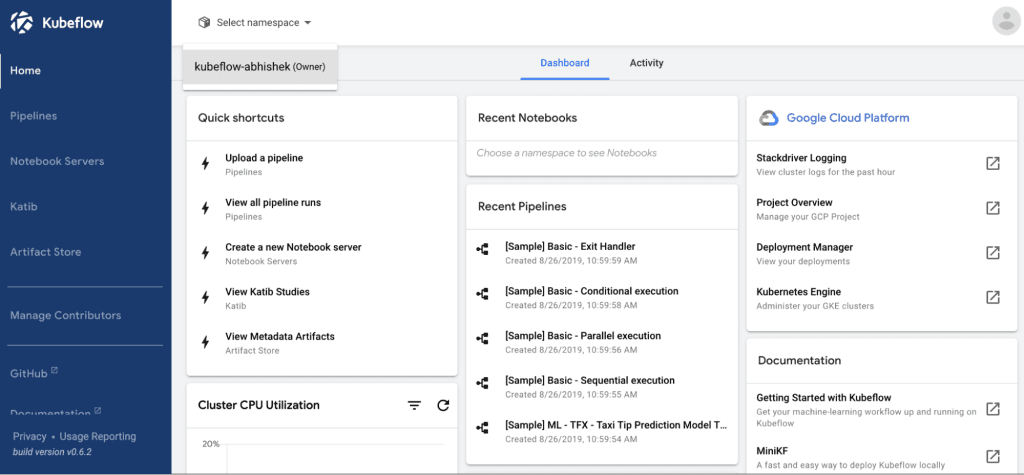The image size is (1024, 475).
Task: Open external link icon for Deployment Manager
Action: tap(993, 253)
